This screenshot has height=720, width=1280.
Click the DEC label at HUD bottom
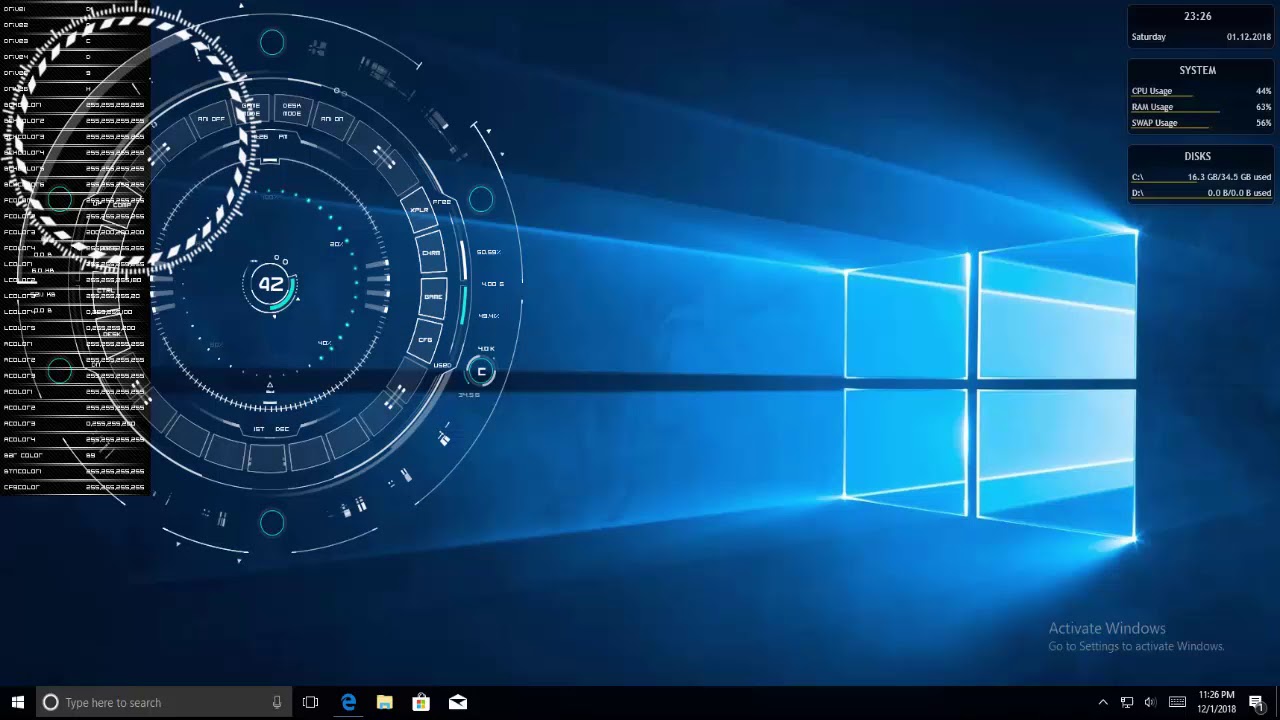(x=282, y=429)
